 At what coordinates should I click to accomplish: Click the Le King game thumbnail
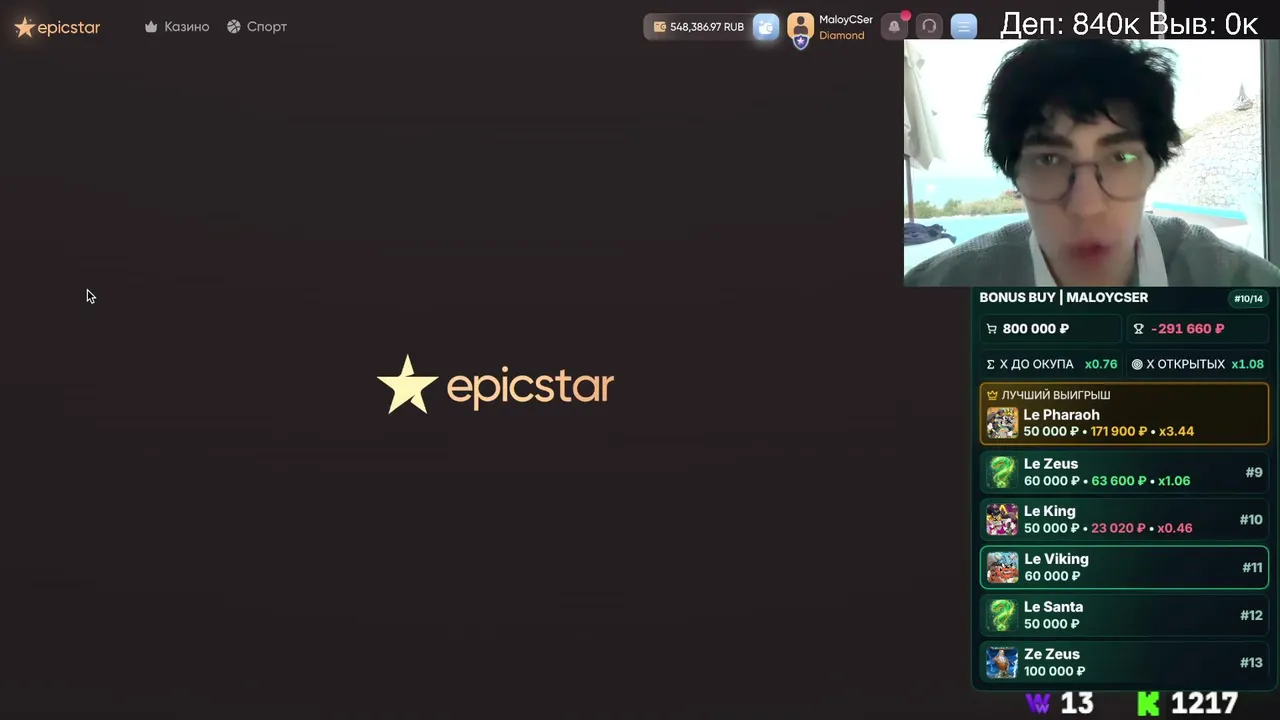point(1002,520)
